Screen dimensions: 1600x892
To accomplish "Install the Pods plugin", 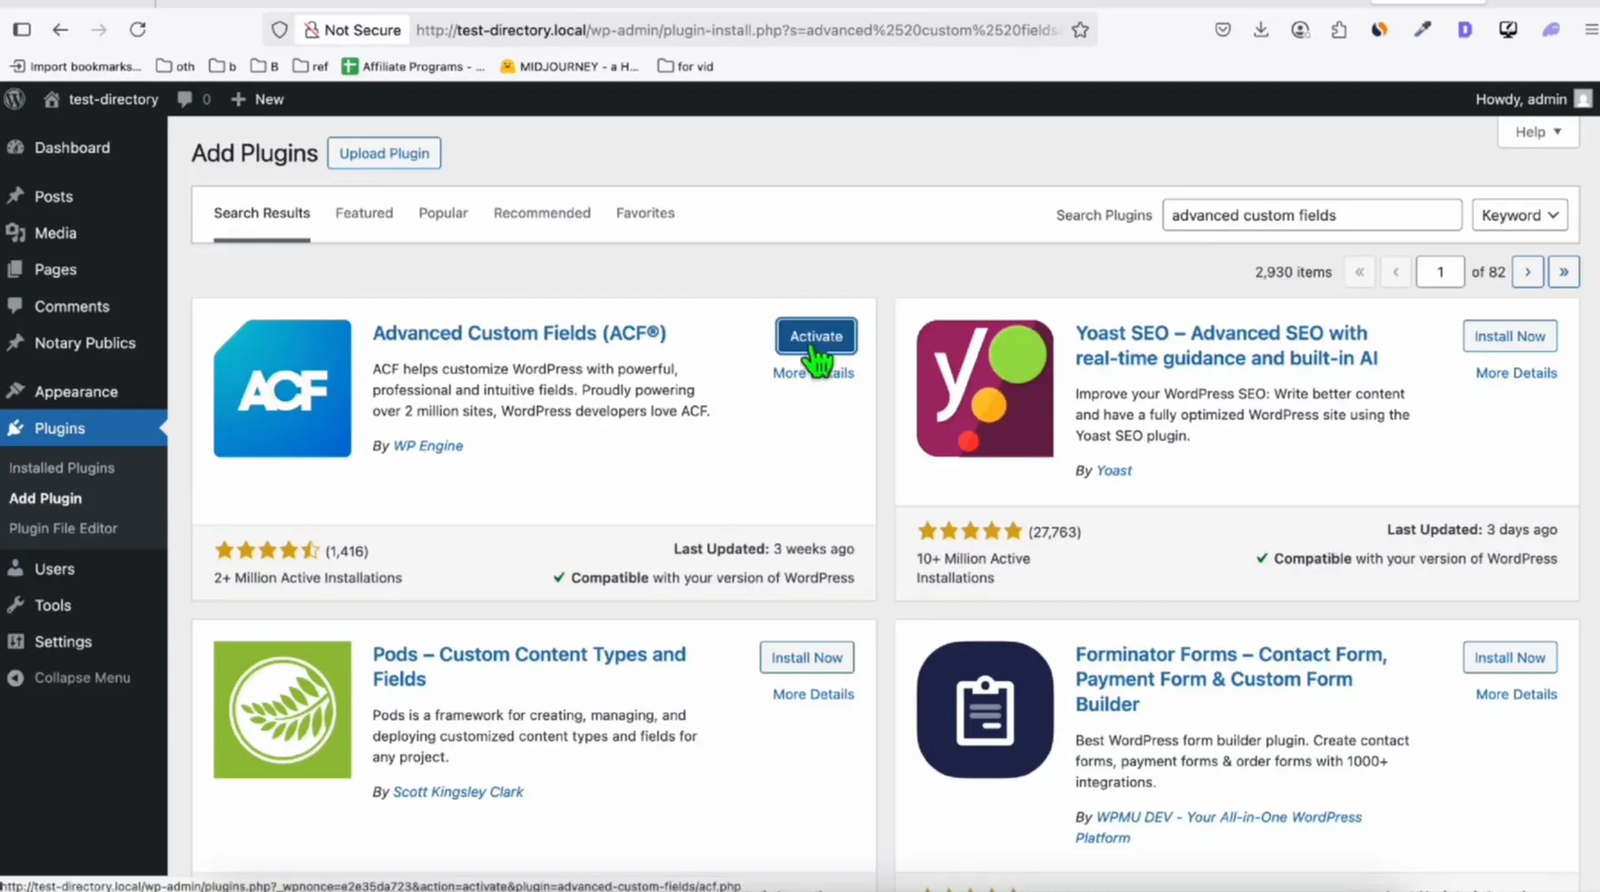I will (x=806, y=657).
